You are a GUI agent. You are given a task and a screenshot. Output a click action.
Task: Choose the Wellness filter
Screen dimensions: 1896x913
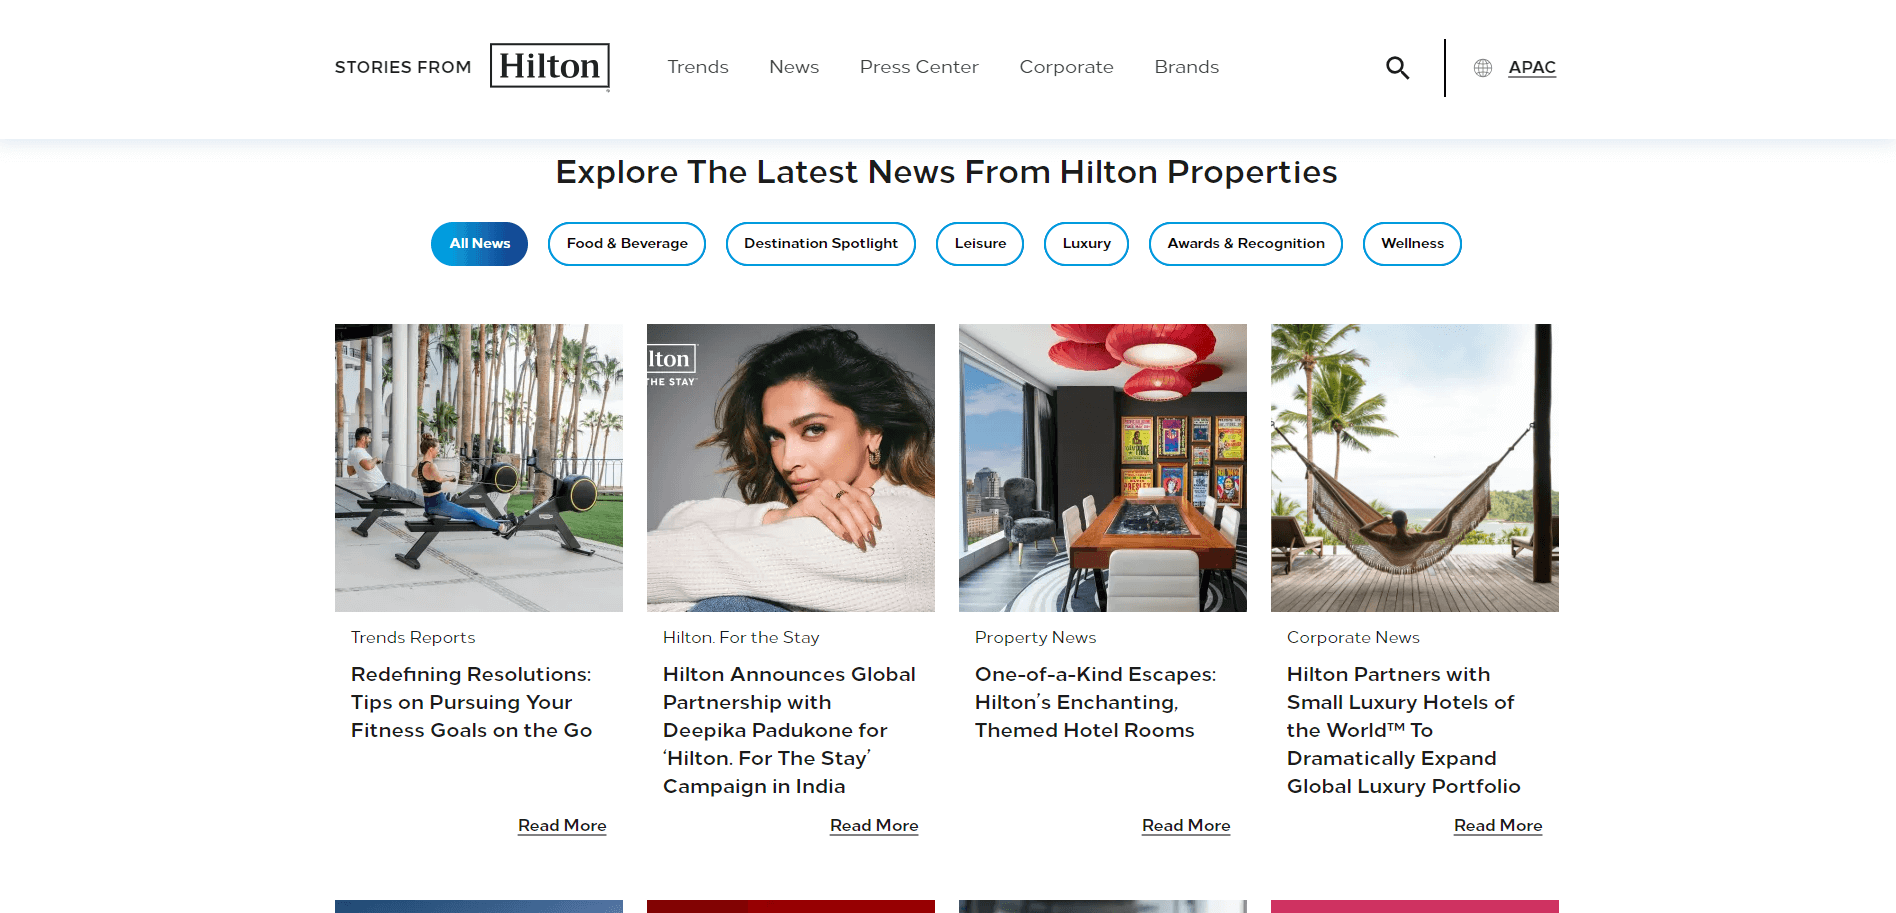click(x=1412, y=244)
